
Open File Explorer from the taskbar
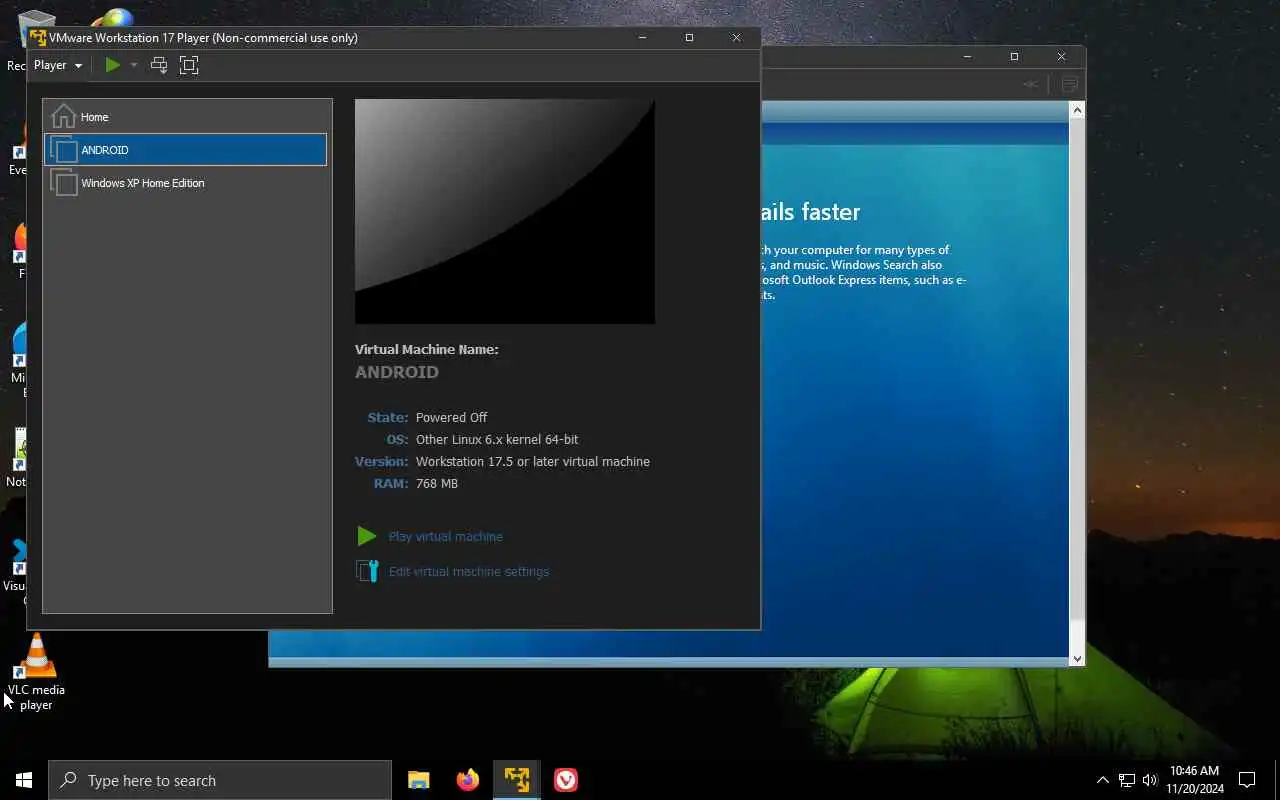tap(419, 780)
